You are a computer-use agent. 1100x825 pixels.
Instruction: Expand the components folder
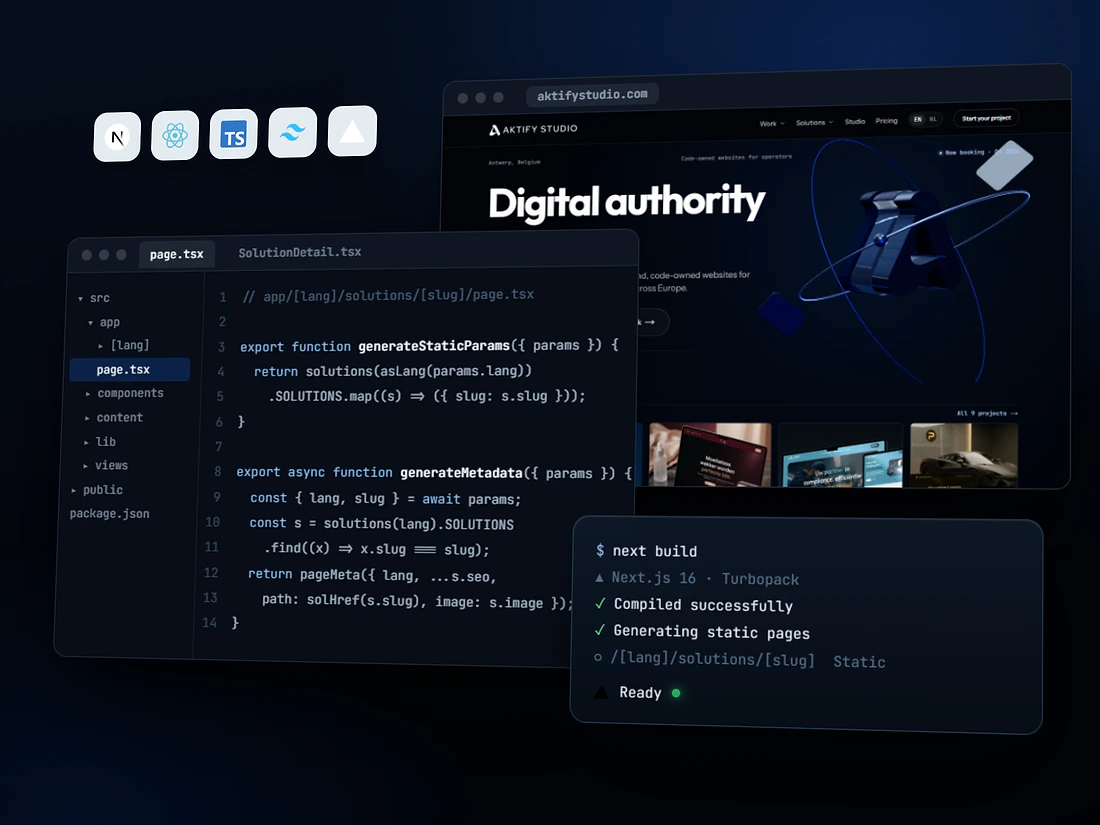point(124,394)
